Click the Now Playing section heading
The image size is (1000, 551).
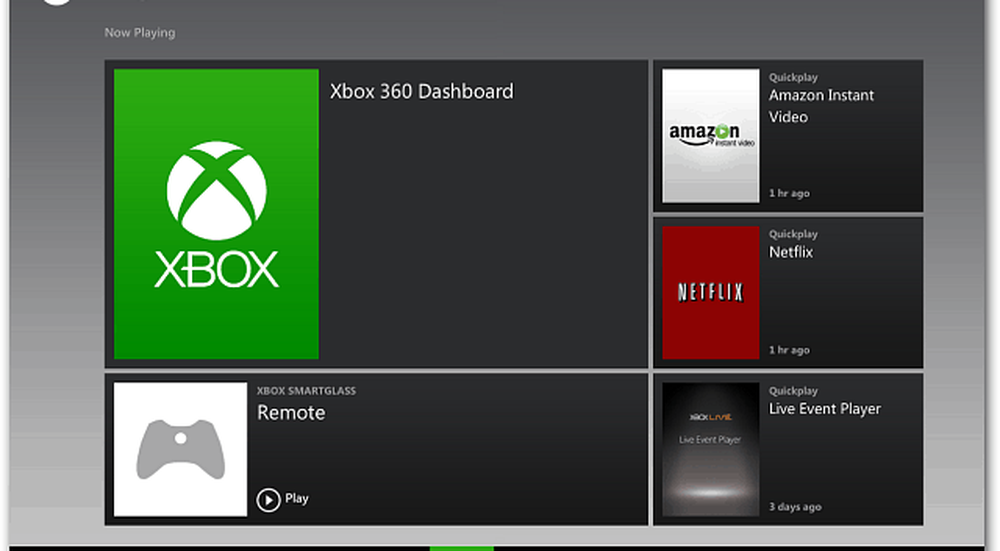(x=139, y=33)
